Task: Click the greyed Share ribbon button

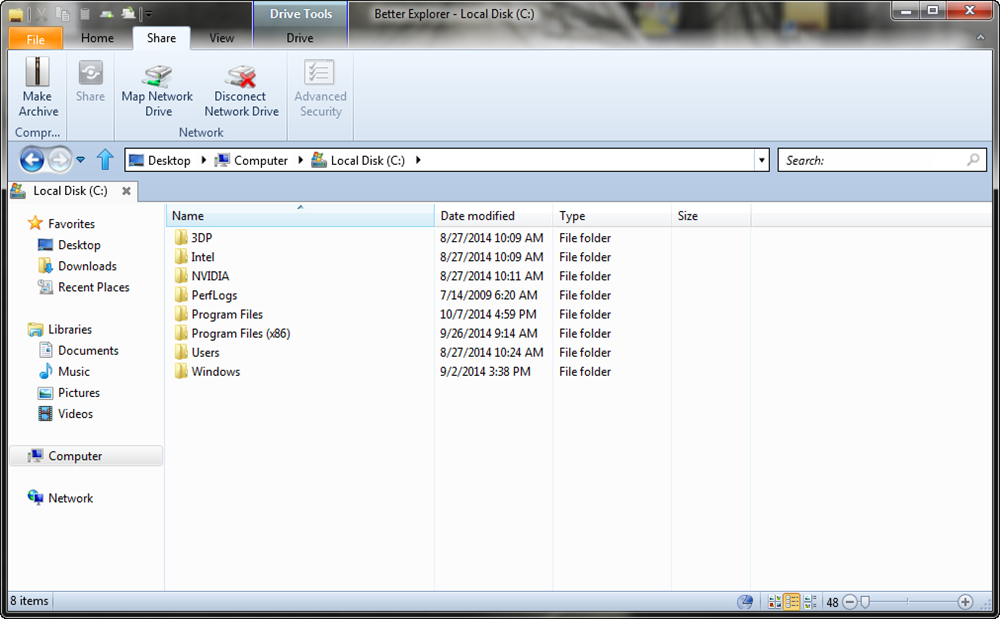Action: pyautogui.click(x=91, y=81)
